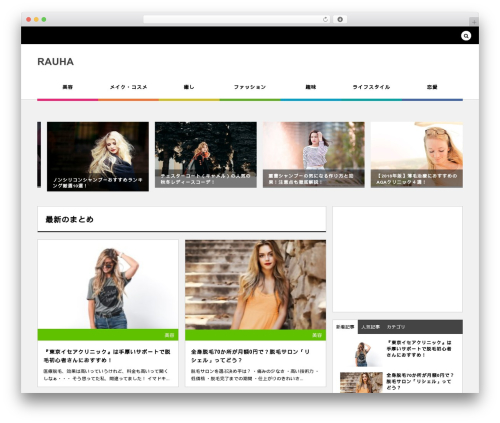Open the 重曹シャンプー slide
The height and width of the screenshot is (423, 500).
(314, 155)
